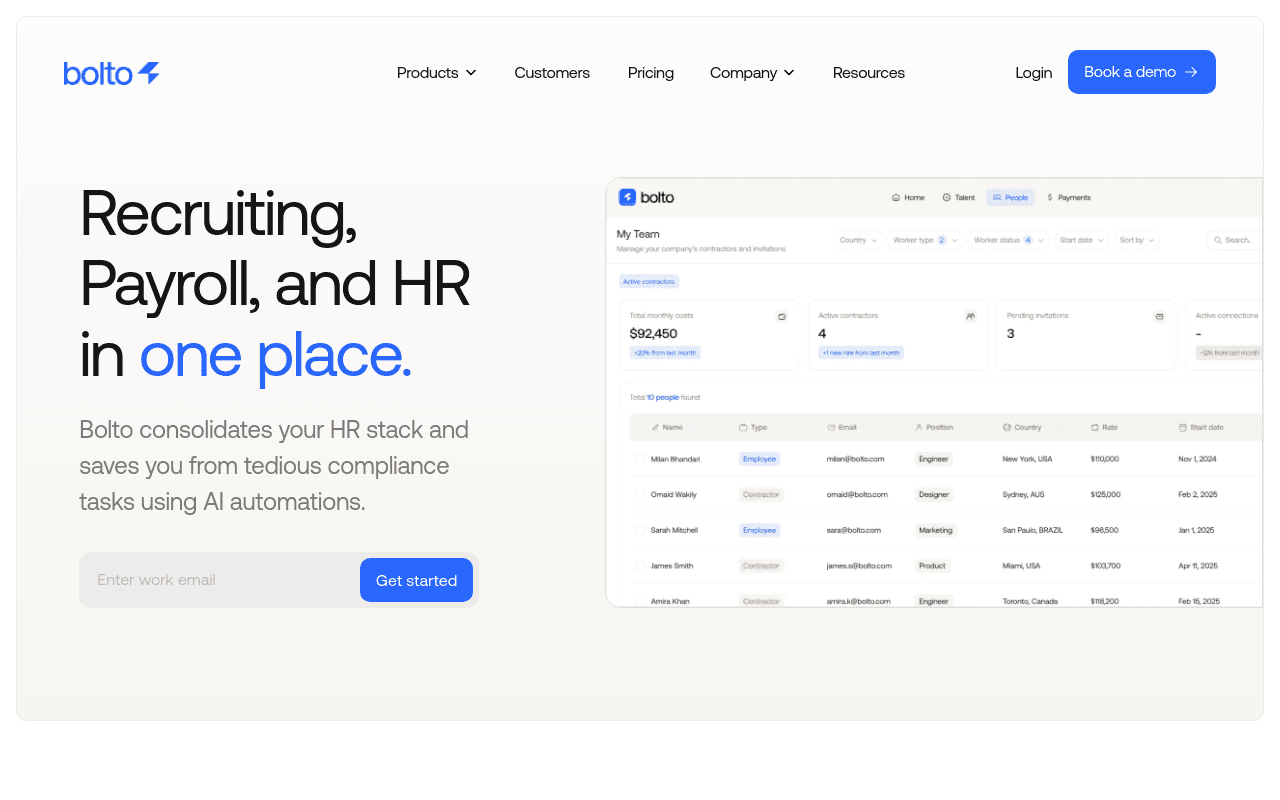Click the bolto lightning logo in header
Image resolution: width=1280 pixels, height=800 pixels.
(111, 73)
